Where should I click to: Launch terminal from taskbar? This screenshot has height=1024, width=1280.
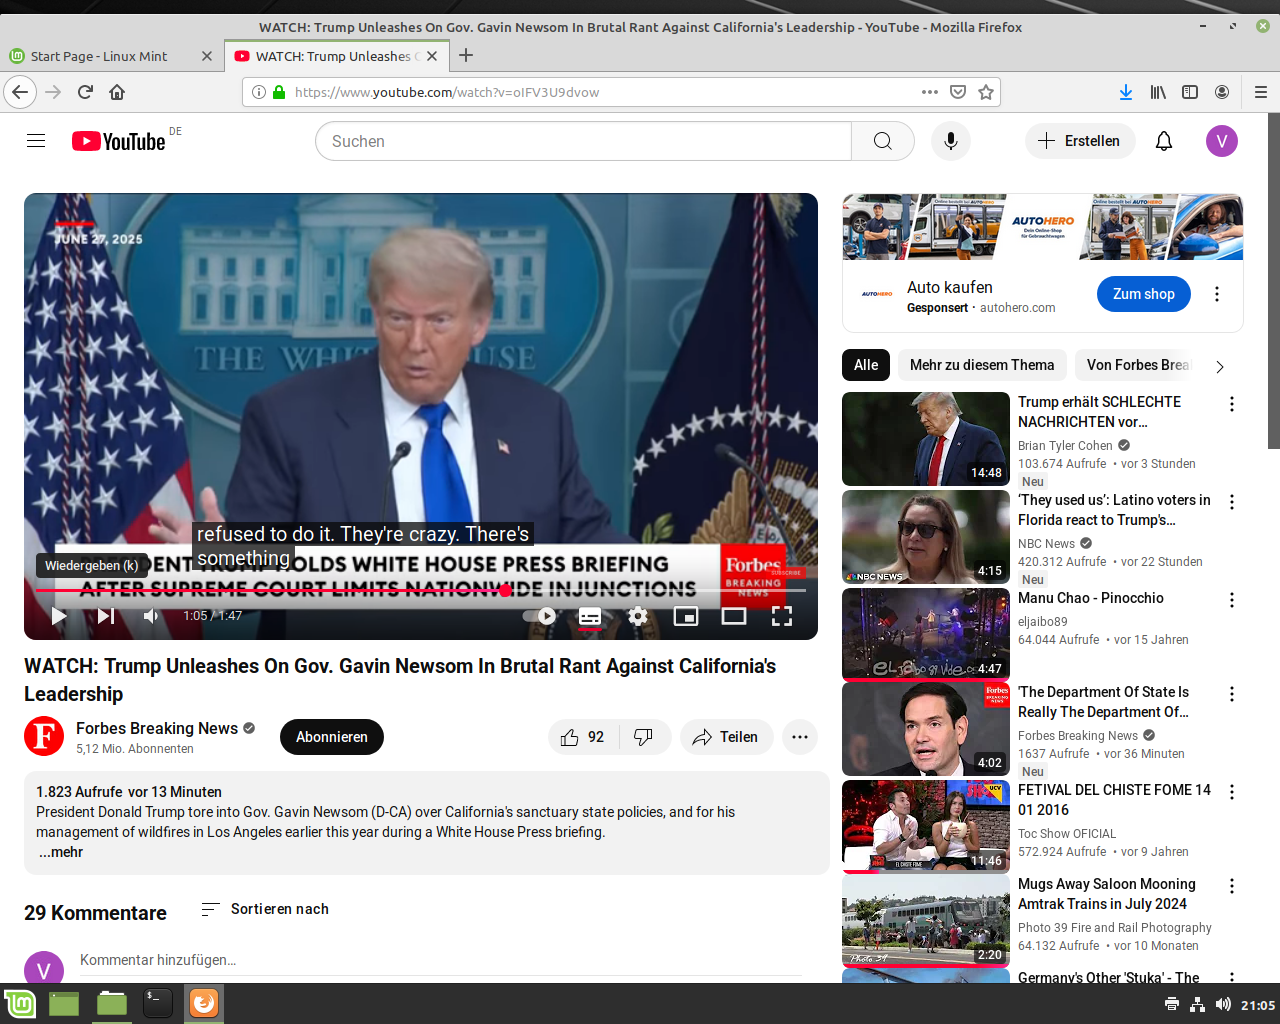pos(158,1004)
